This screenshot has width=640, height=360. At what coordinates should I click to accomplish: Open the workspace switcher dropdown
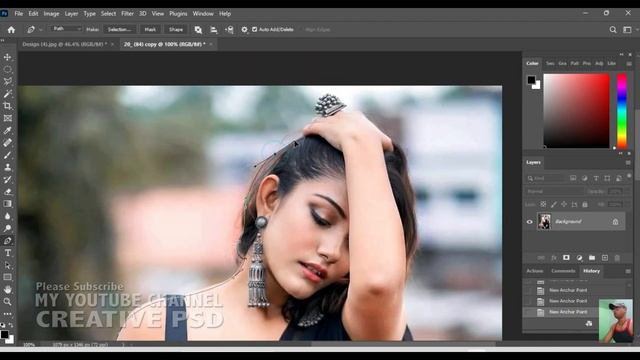[x=627, y=30]
